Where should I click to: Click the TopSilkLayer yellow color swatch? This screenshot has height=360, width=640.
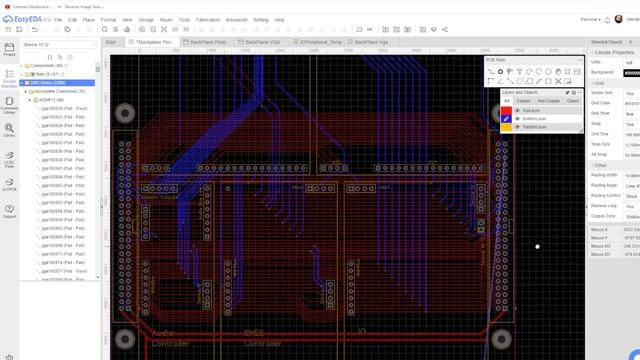(506, 127)
